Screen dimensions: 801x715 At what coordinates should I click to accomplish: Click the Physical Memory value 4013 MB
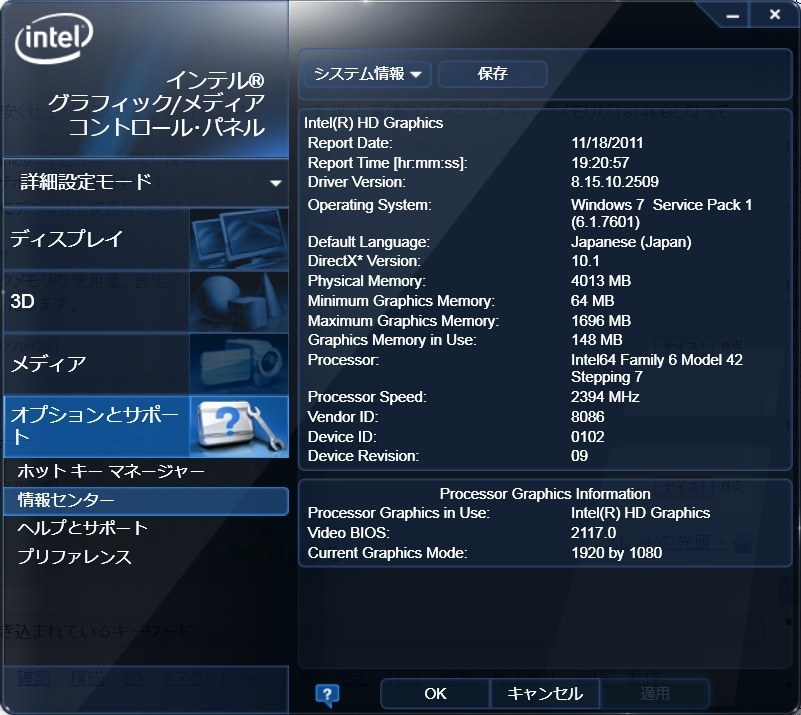pos(601,281)
